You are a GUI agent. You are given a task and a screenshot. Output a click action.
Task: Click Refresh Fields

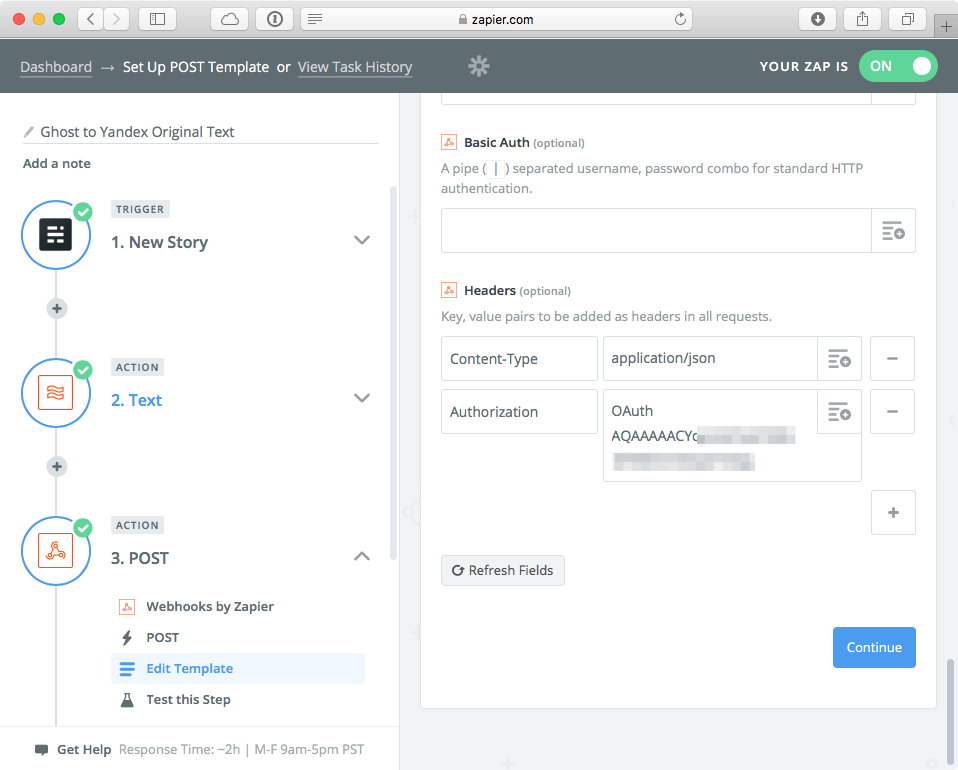click(x=502, y=570)
